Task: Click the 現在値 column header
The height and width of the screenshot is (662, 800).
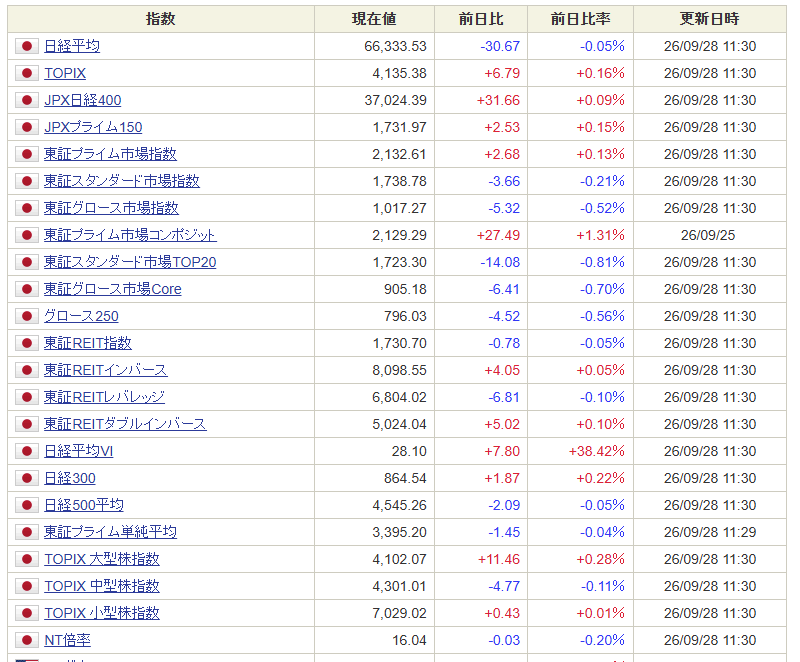Action: point(374,19)
